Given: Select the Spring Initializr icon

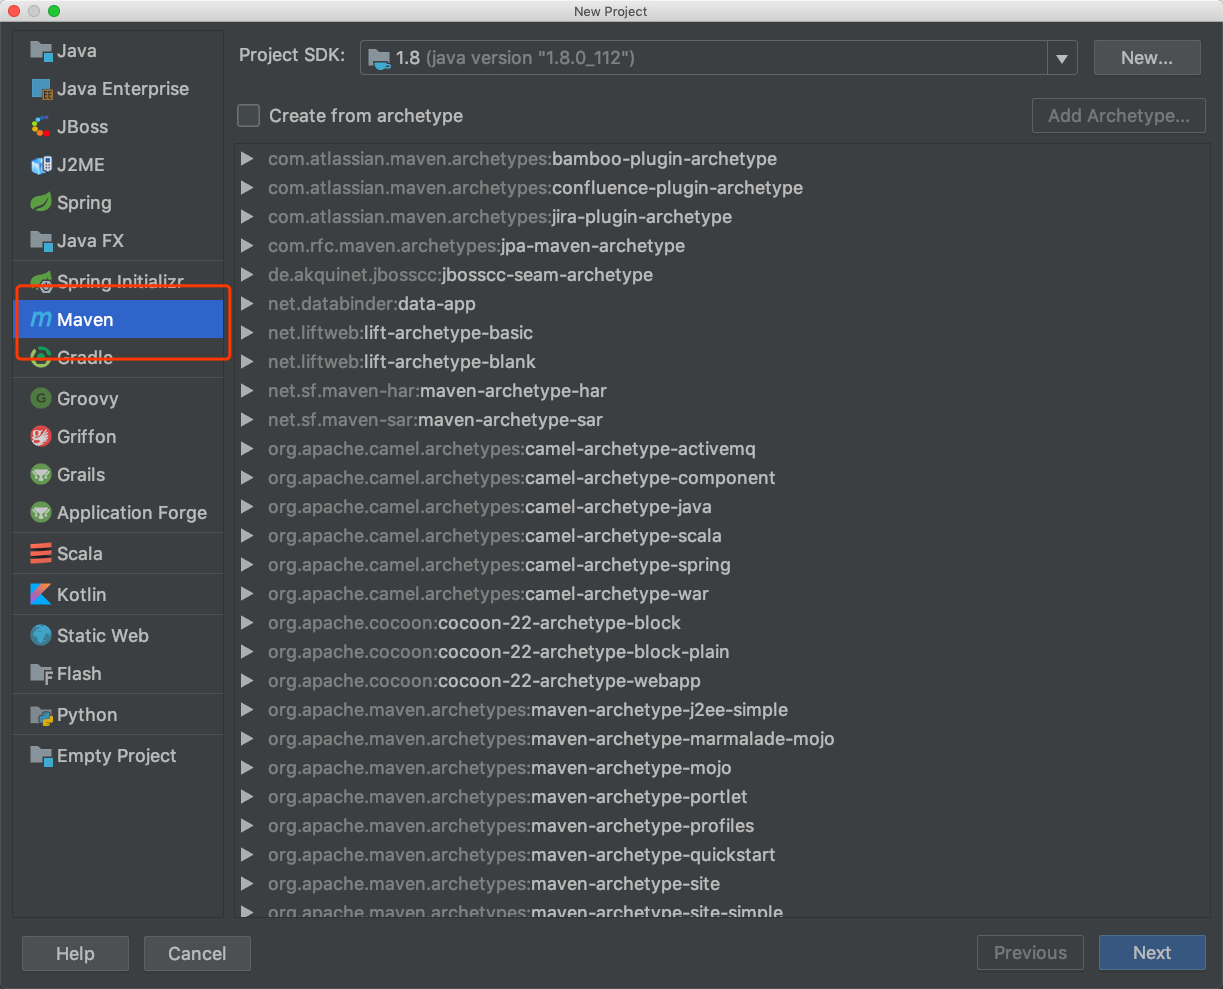Looking at the screenshot, I should click(x=41, y=281).
